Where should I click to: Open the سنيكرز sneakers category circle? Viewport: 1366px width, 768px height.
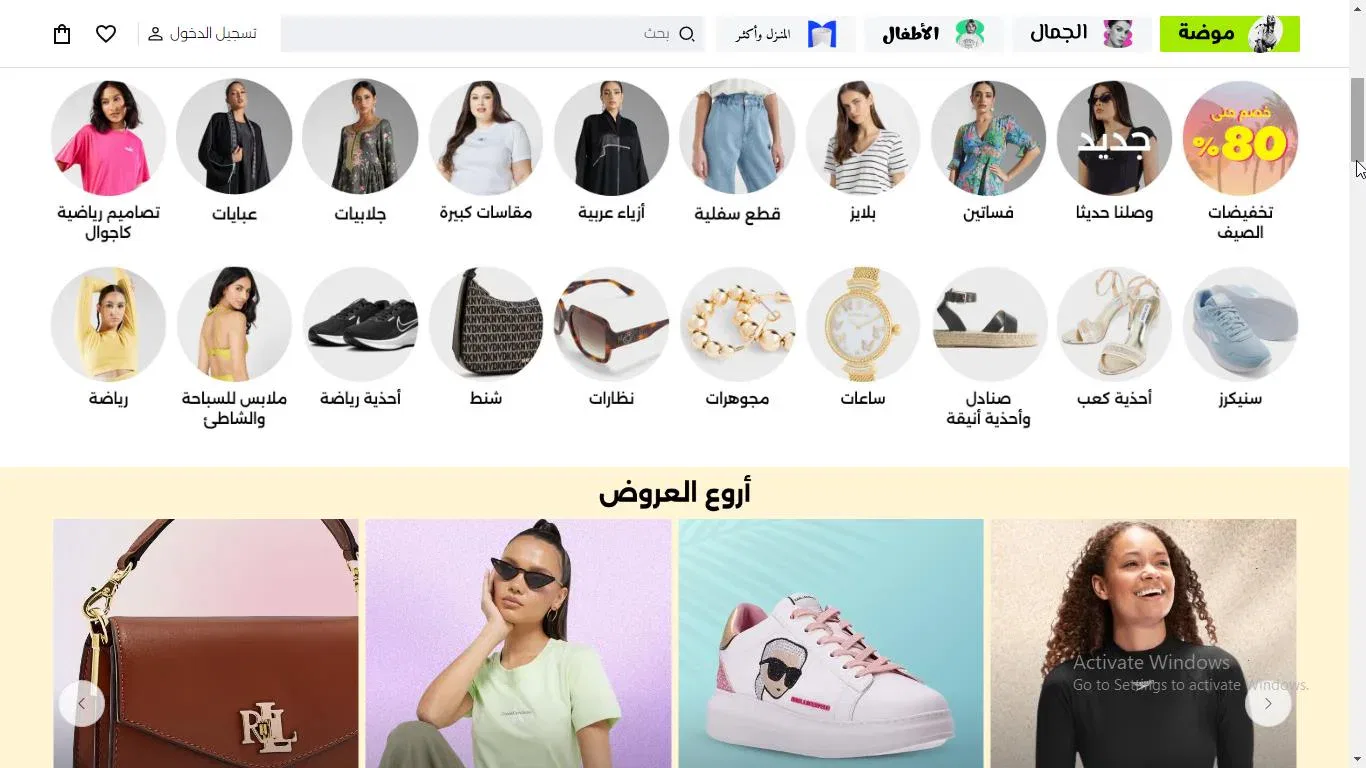click(x=1240, y=324)
